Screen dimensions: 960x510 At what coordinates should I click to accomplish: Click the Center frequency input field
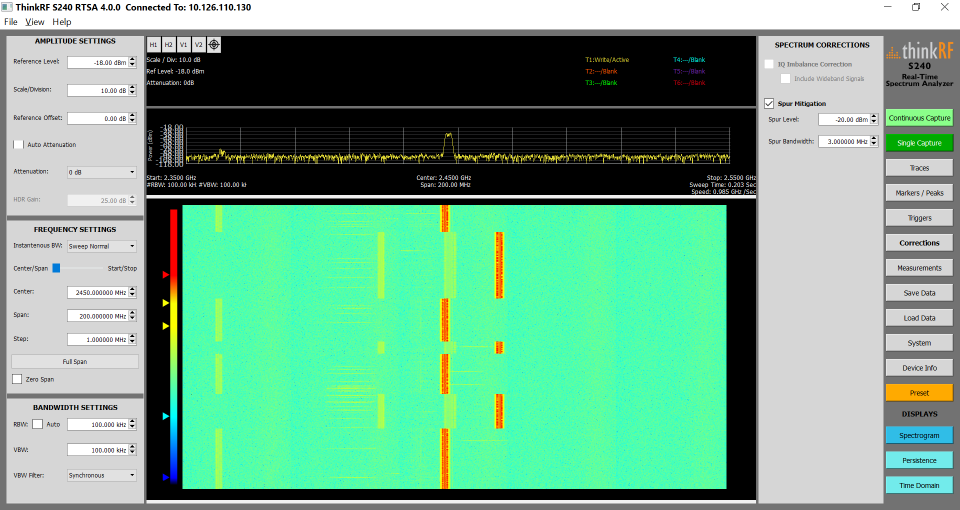pos(98,293)
